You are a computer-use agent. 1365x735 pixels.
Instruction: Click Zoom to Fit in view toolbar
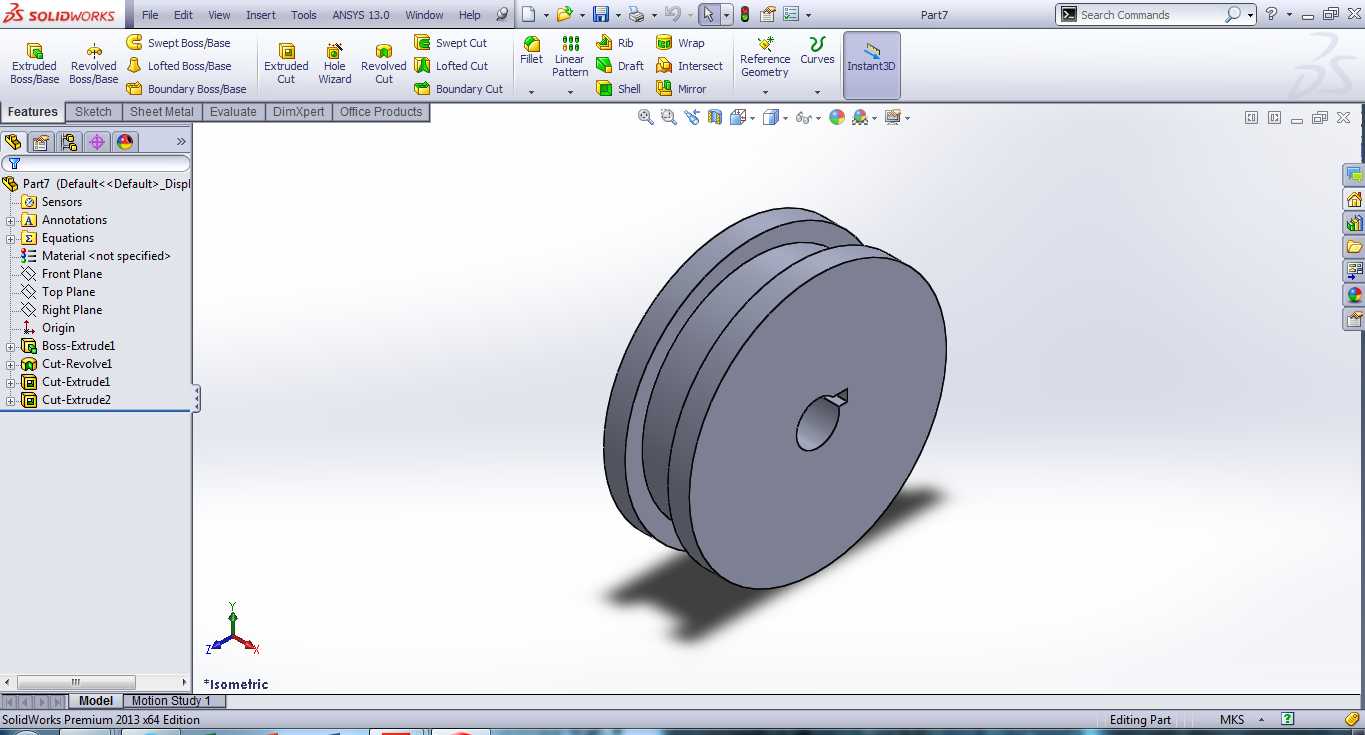point(646,117)
